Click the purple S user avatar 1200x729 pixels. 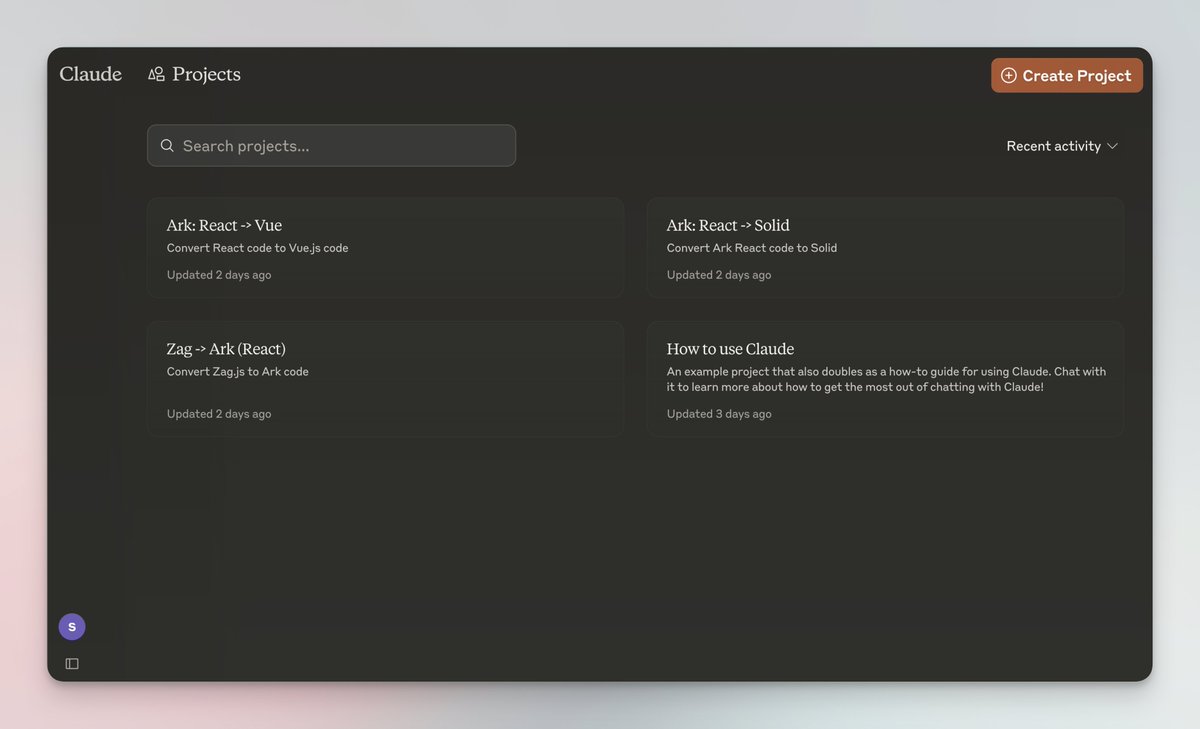[x=72, y=627]
